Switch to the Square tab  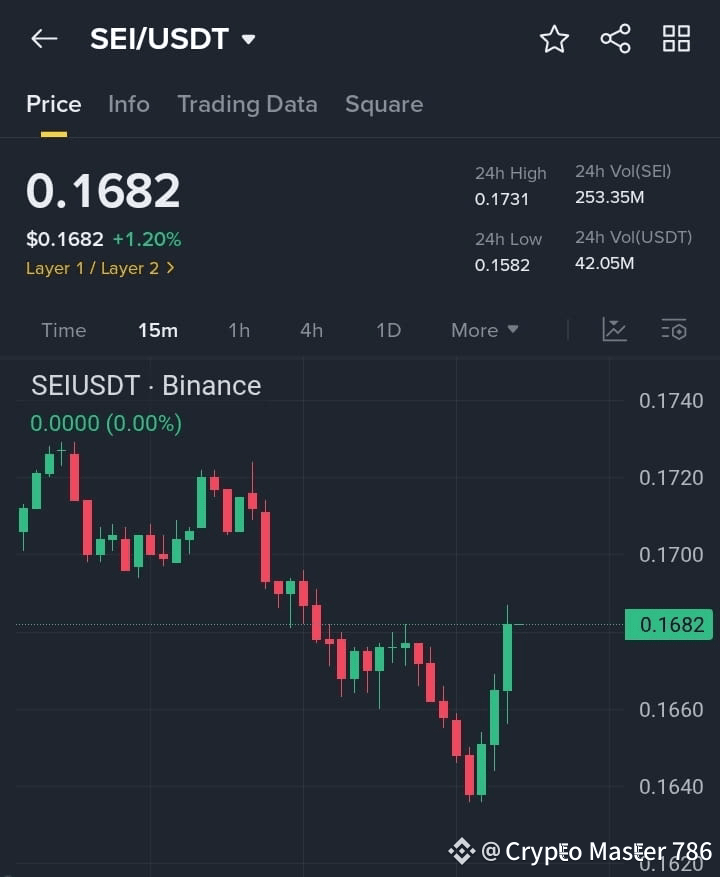384,104
